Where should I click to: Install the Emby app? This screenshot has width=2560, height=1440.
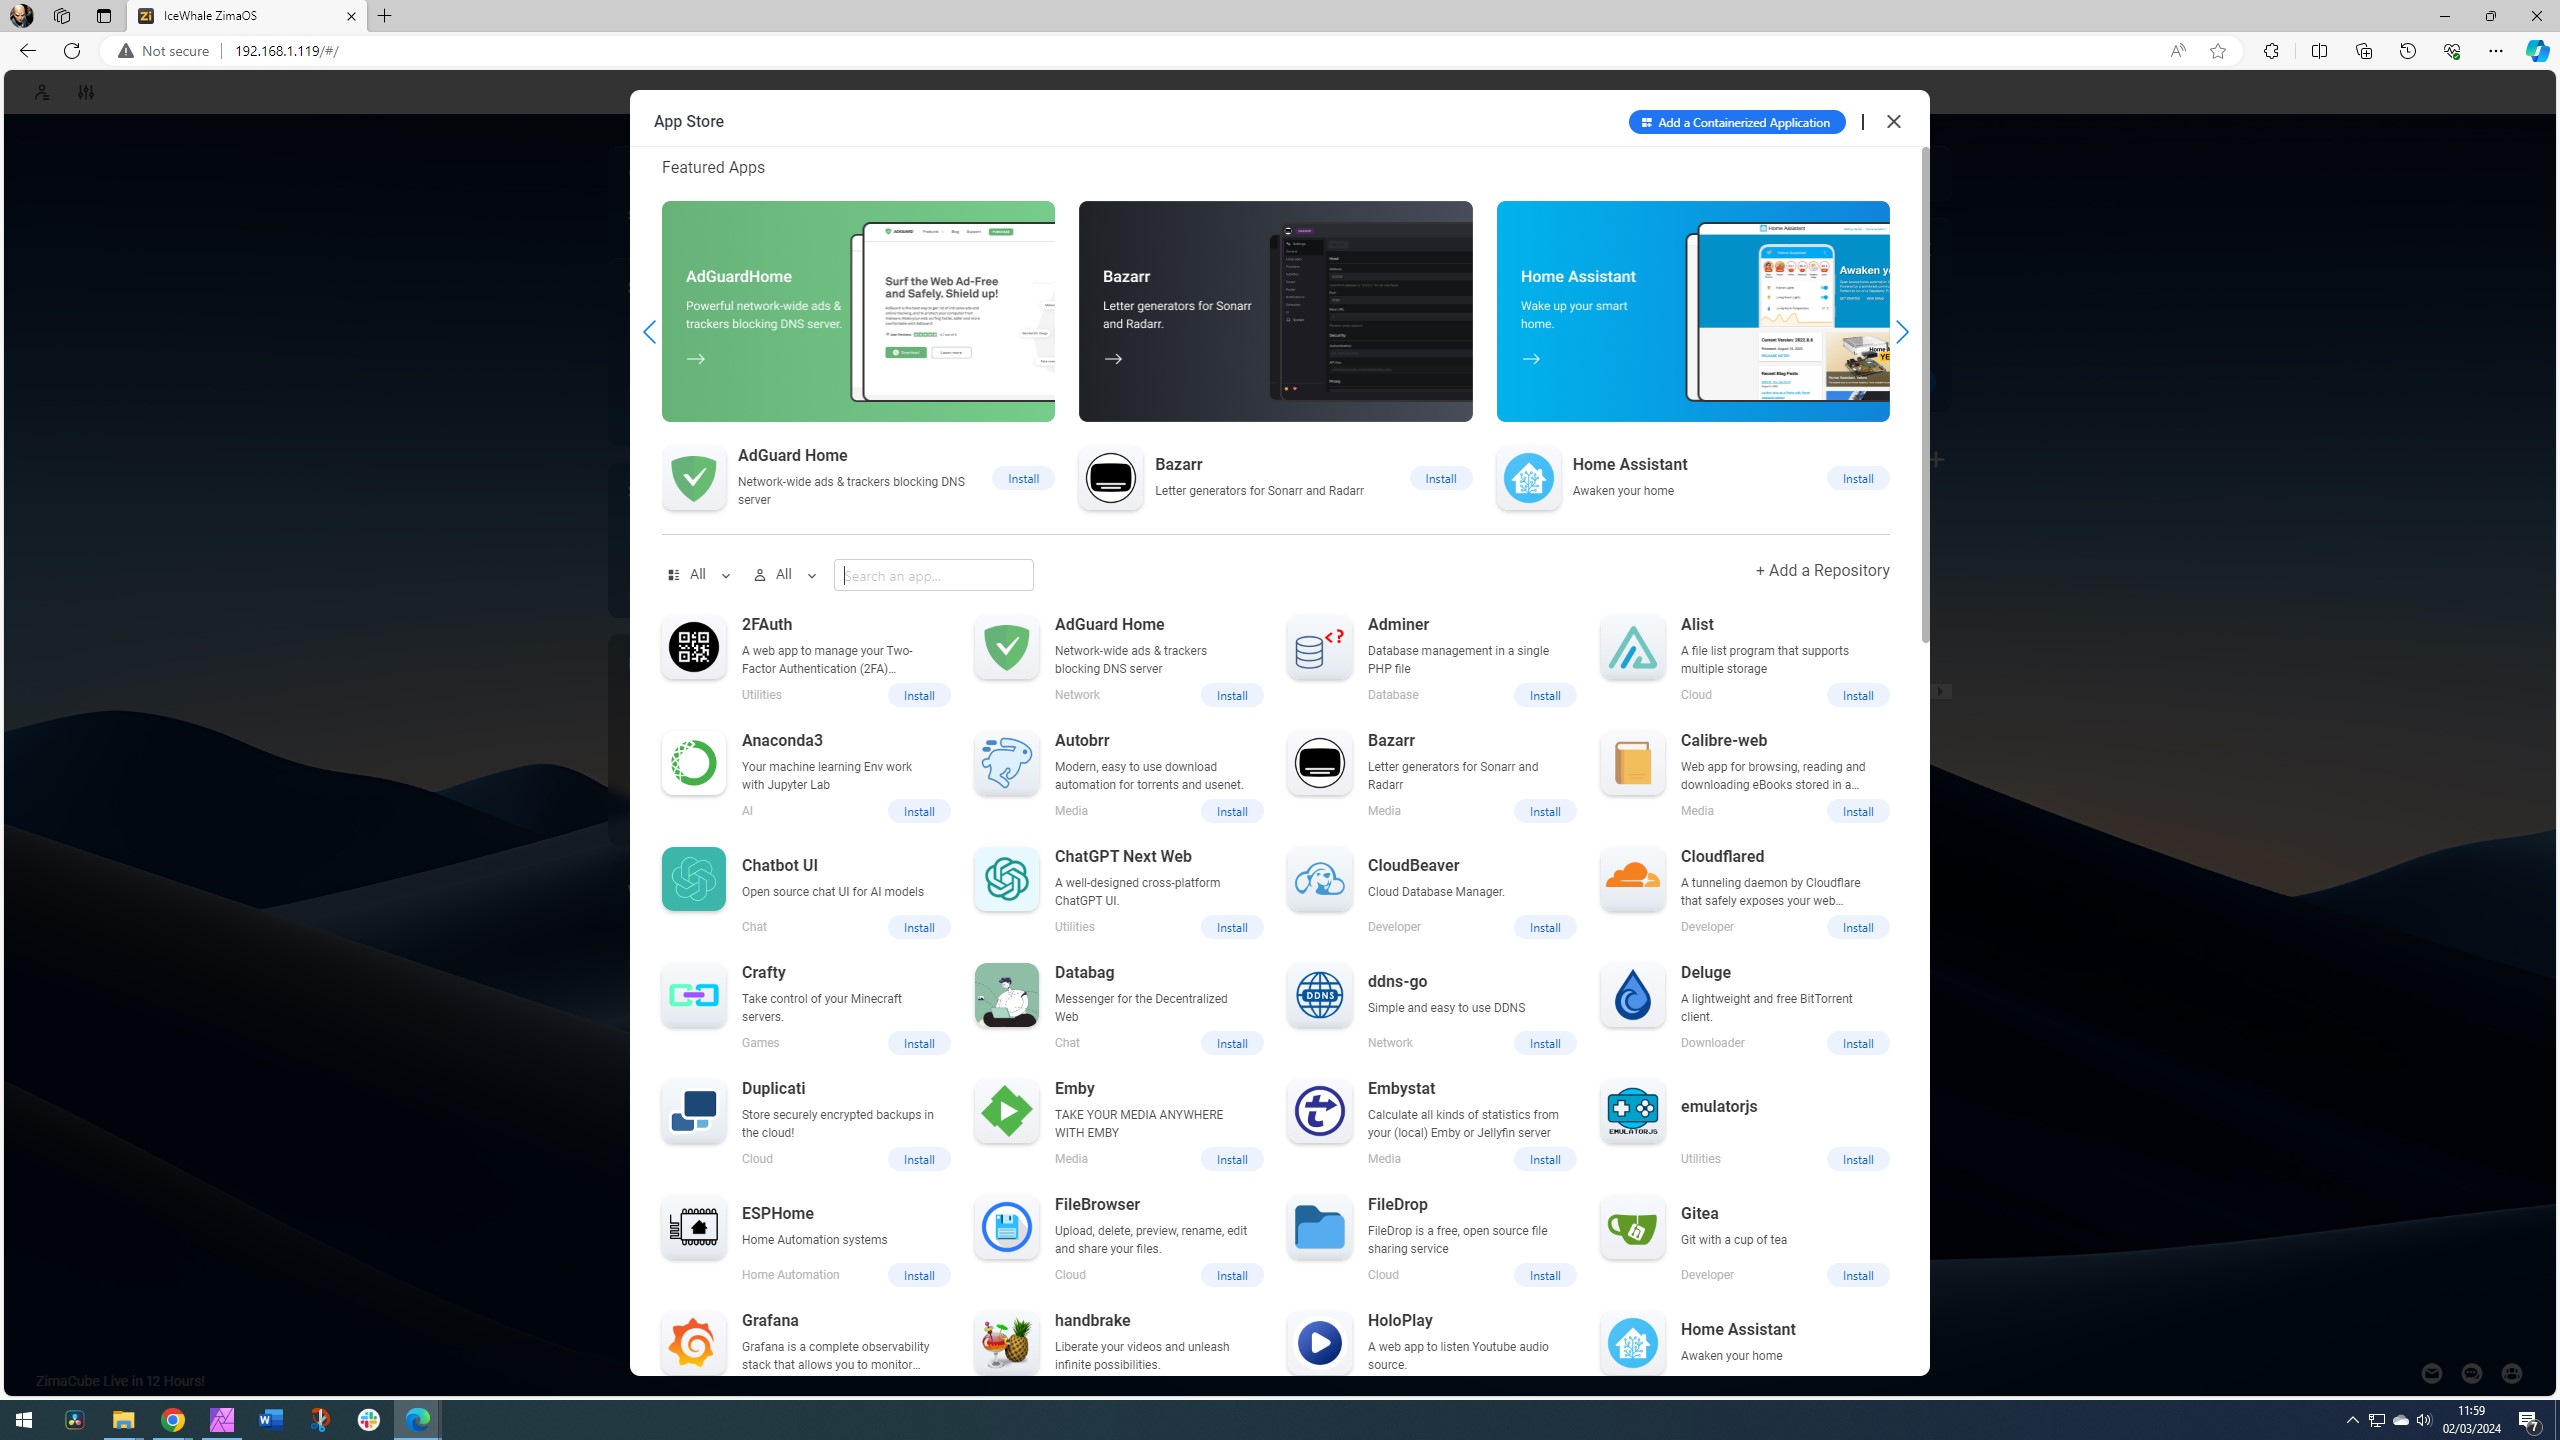pos(1232,1159)
